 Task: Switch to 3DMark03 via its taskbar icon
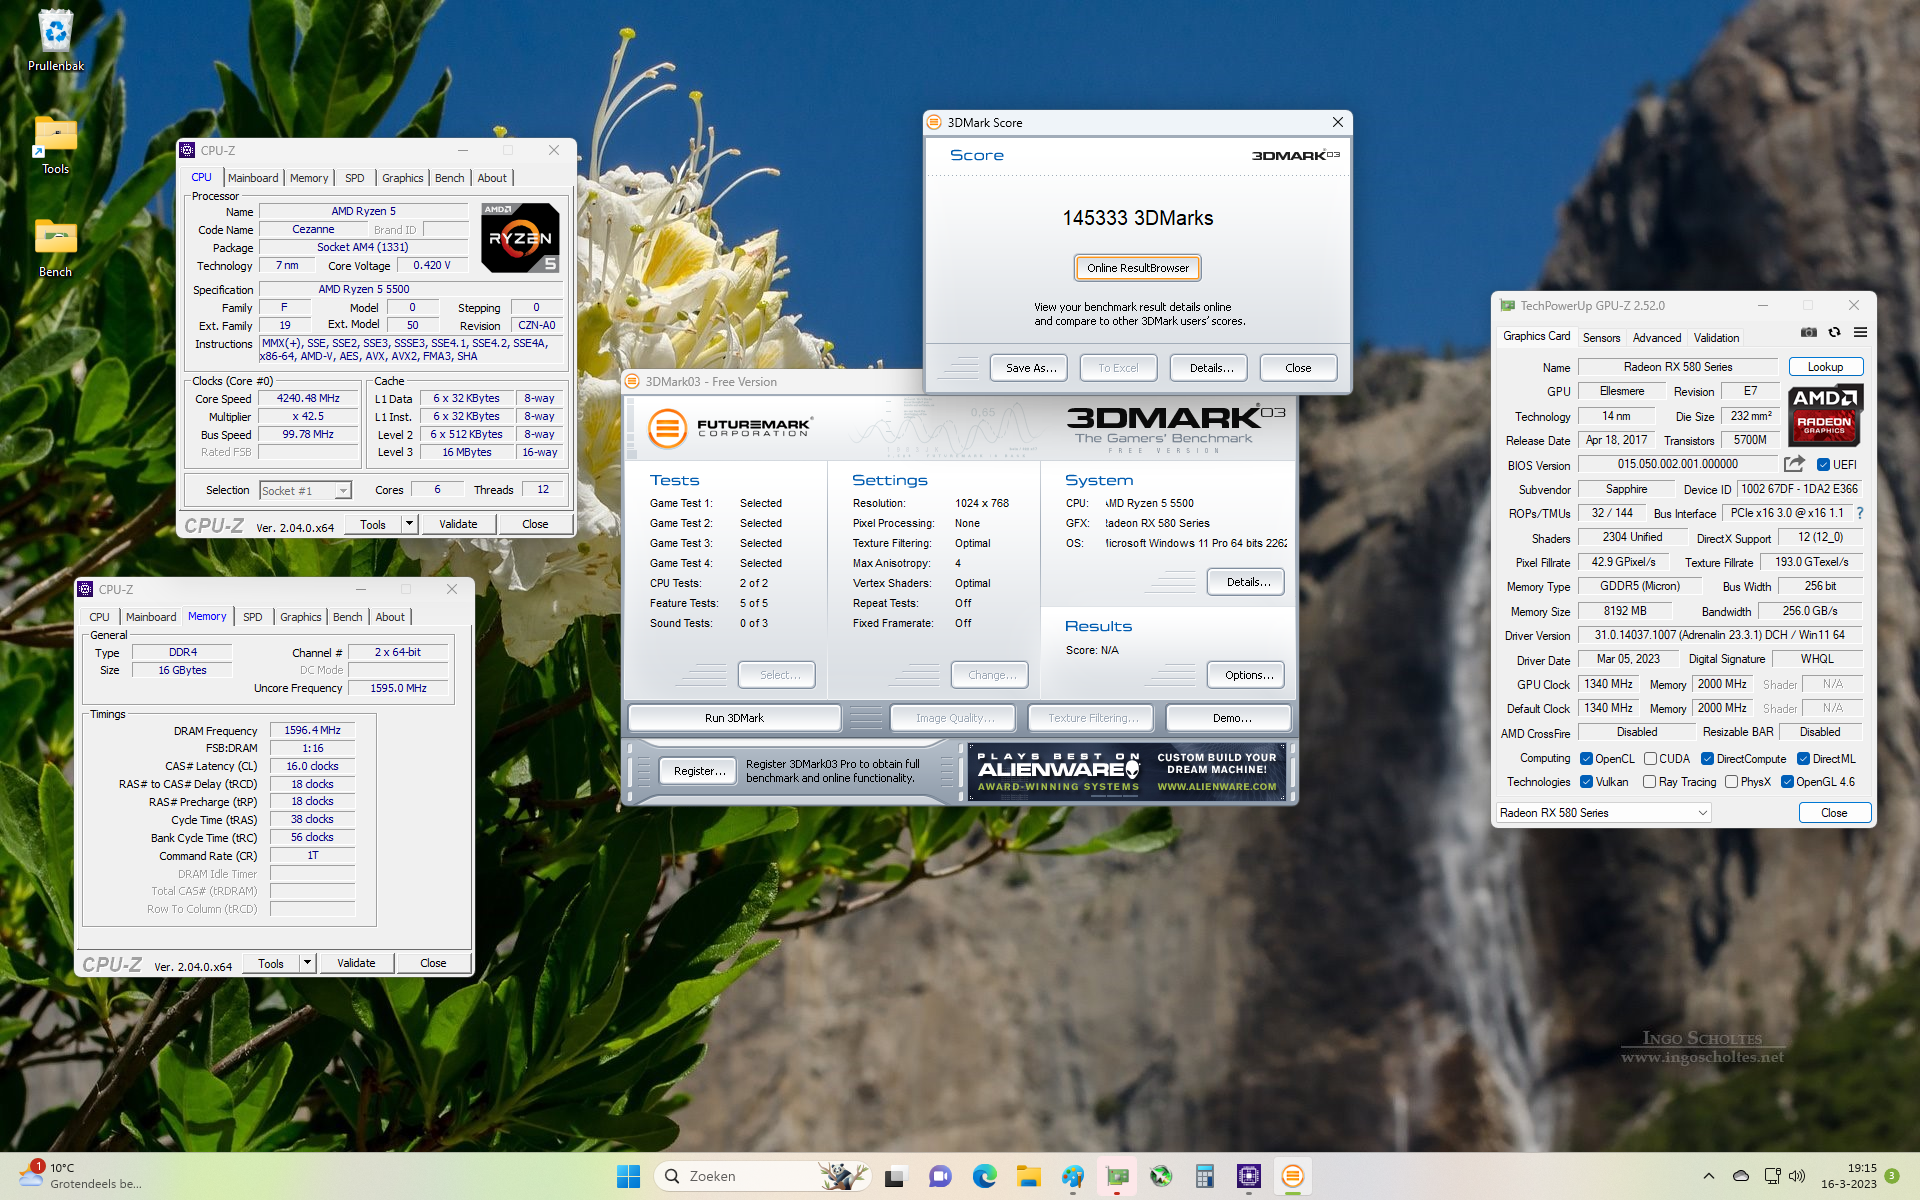pos(1293,1176)
